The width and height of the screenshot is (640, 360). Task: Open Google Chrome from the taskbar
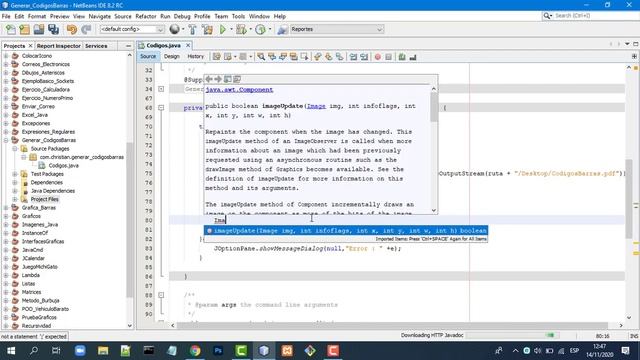click(x=195, y=351)
